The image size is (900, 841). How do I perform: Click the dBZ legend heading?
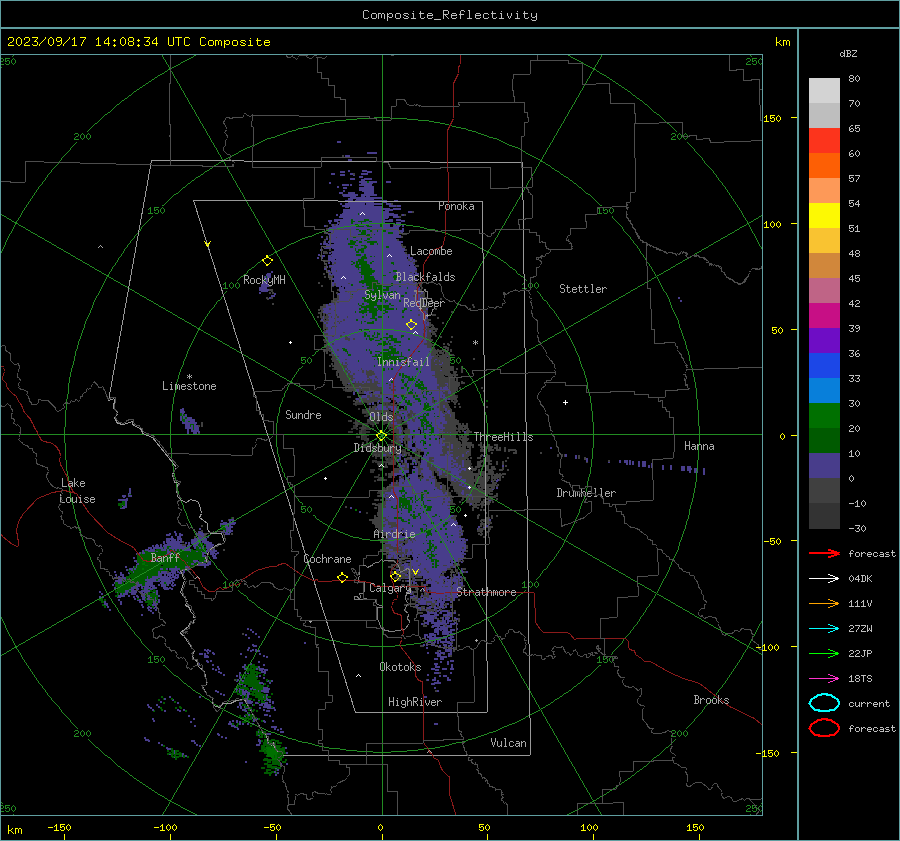pos(848,54)
